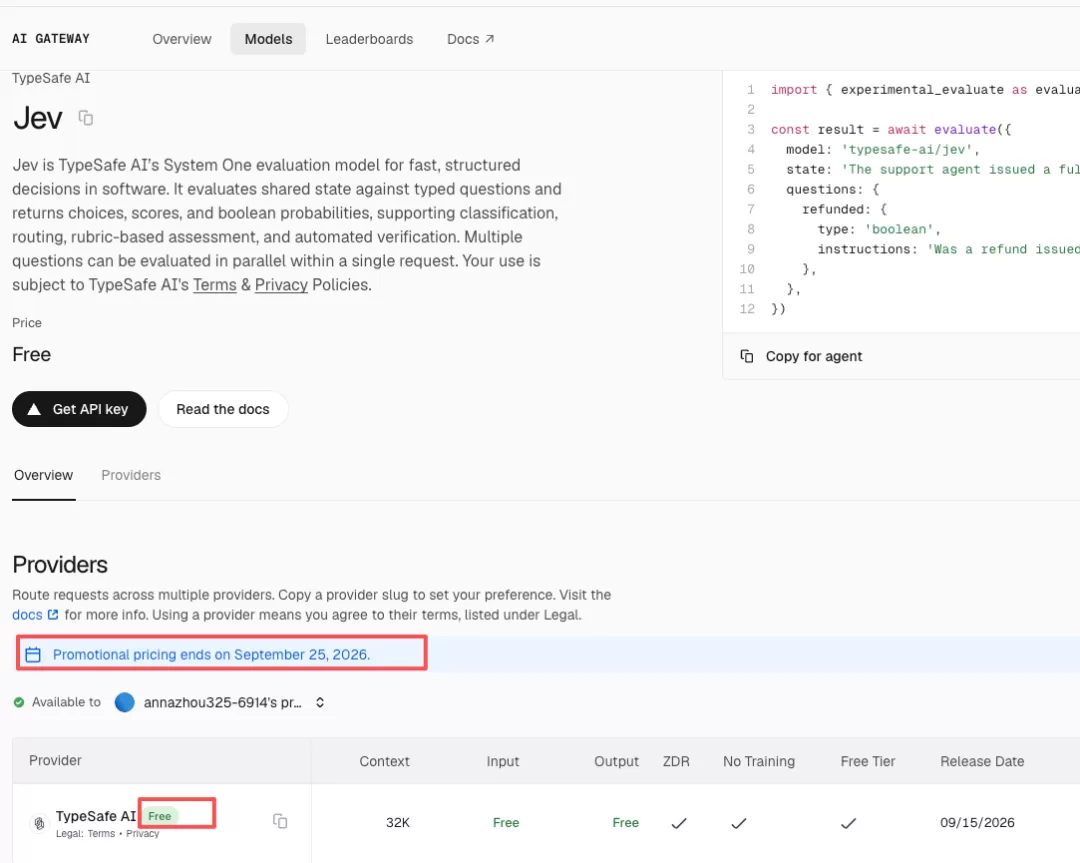
Task: Click the Read the docs button
Action: point(222,409)
